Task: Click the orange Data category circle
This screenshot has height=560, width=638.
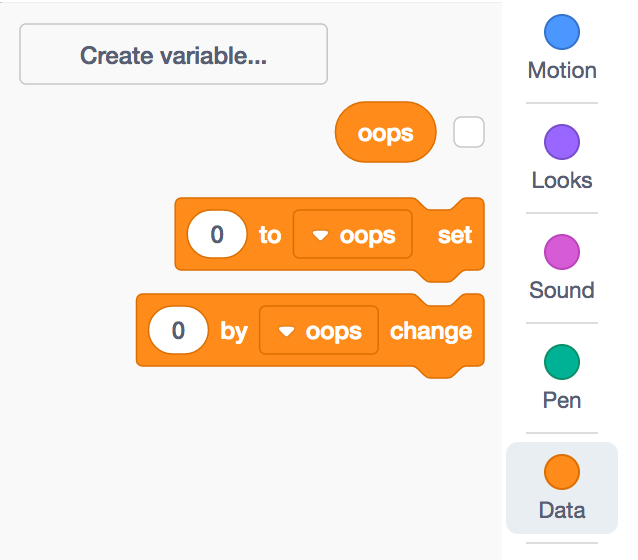Action: 562,472
